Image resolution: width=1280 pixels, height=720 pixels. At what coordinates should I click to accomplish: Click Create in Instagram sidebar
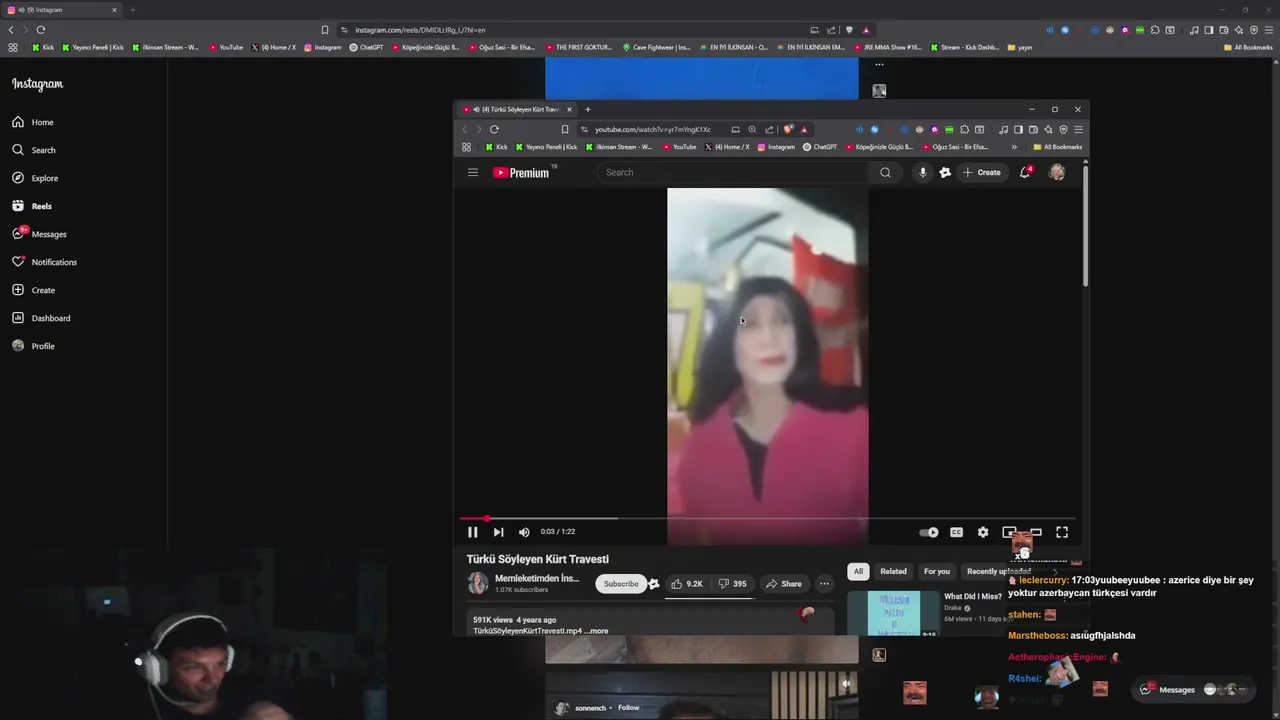pyautogui.click(x=33, y=290)
